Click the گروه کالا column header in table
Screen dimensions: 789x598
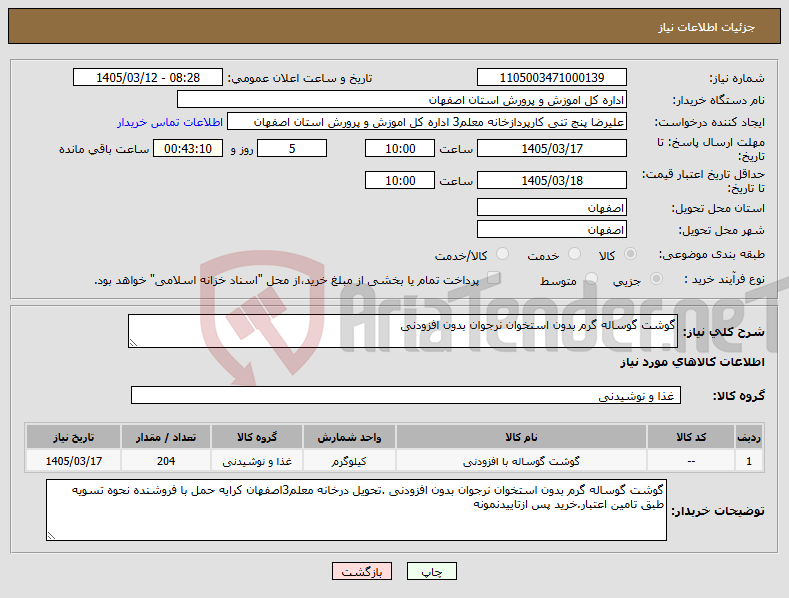pos(257,437)
